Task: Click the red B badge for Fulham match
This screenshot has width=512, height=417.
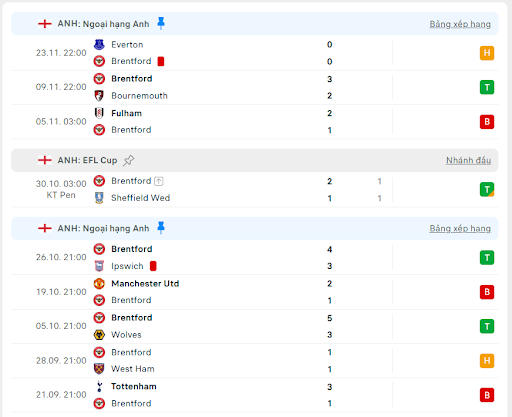Action: tap(487, 122)
